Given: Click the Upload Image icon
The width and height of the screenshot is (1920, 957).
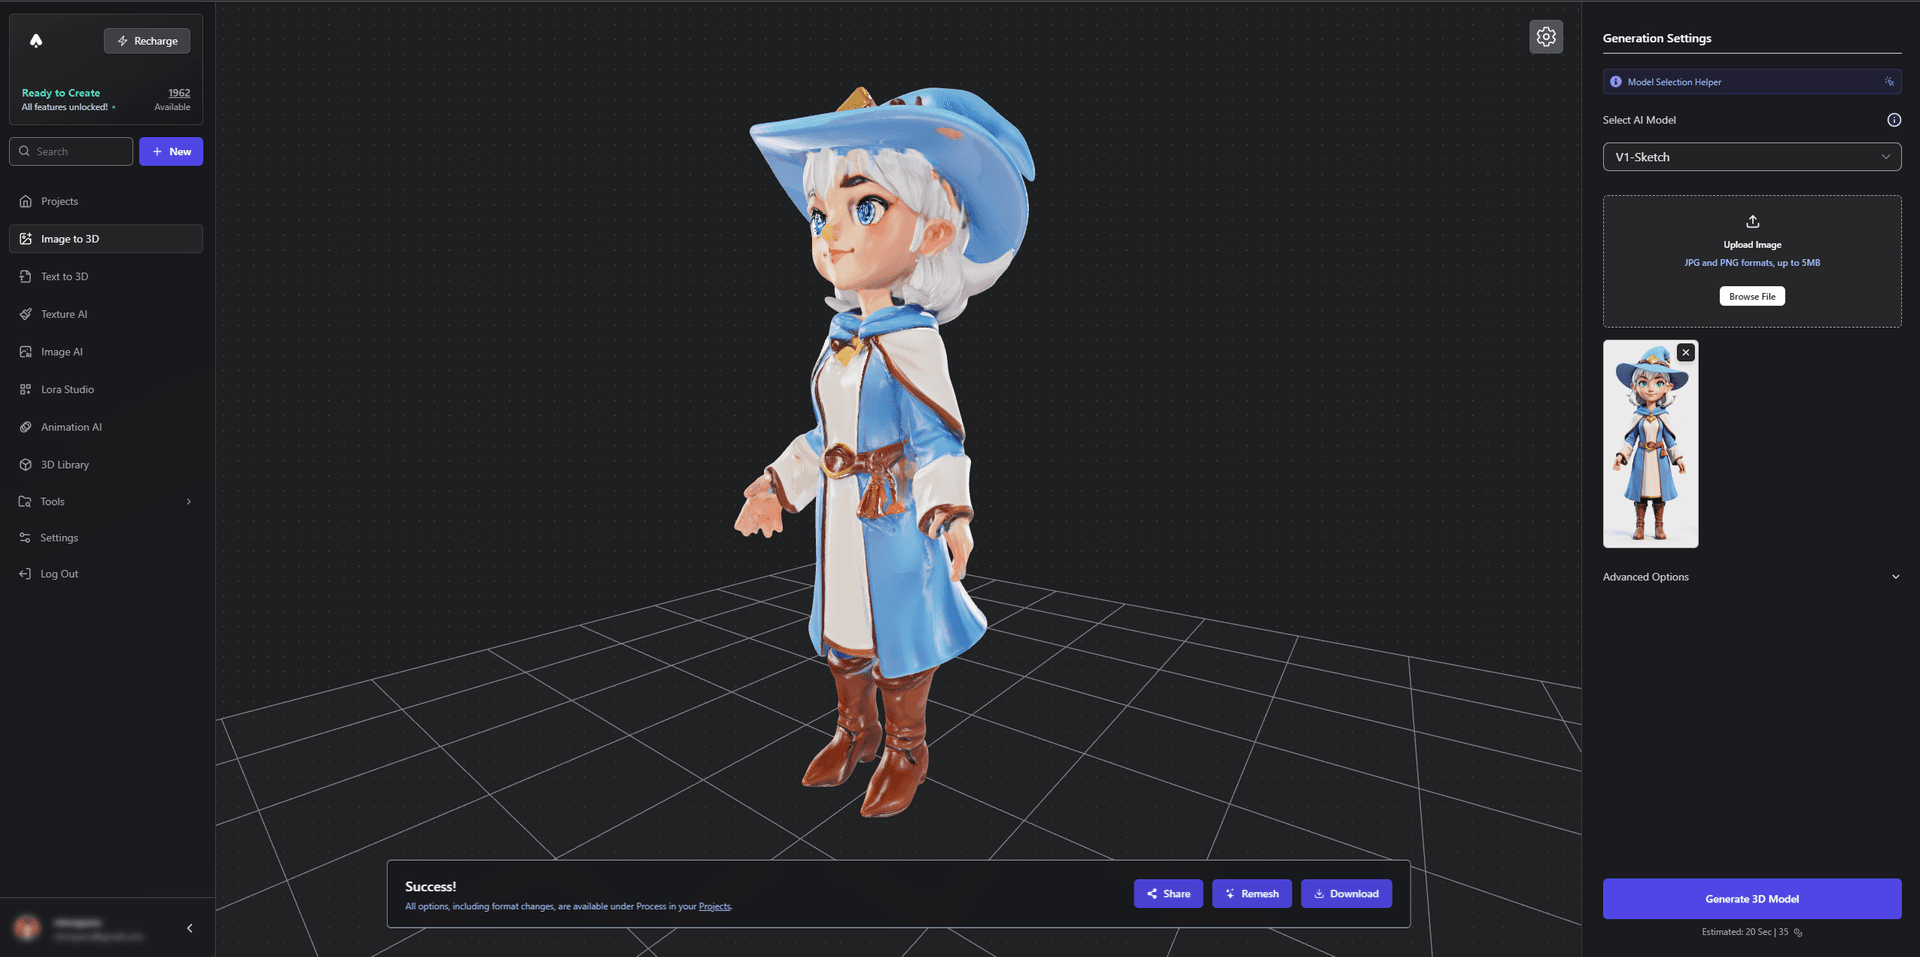Looking at the screenshot, I should 1752,221.
